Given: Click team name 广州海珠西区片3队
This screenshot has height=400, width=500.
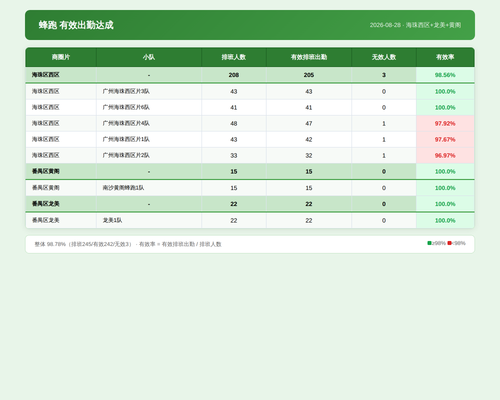Looking at the screenshot, I should coord(126,91).
